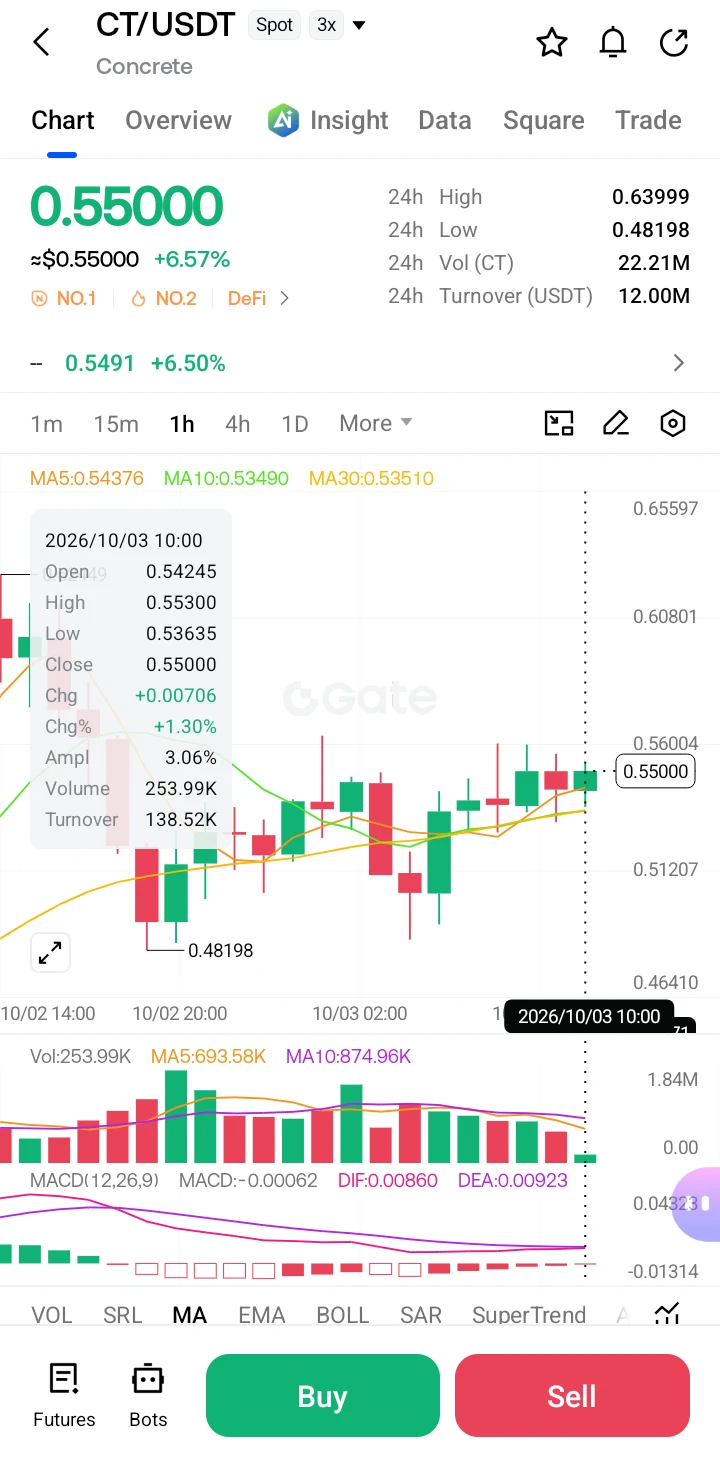Switch to the Chart tab
Image resolution: width=720 pixels, height=1467 pixels.
point(63,120)
